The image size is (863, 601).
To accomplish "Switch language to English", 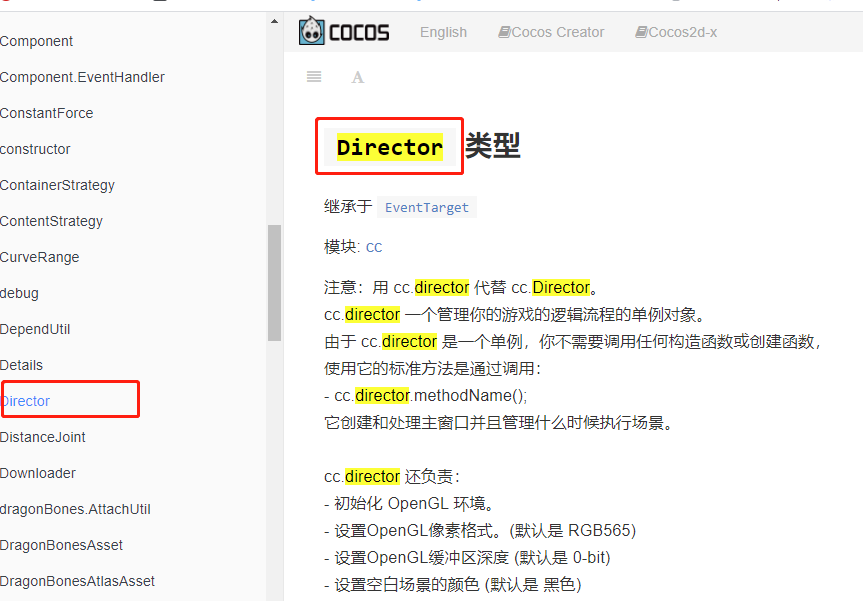I will tap(443, 32).
